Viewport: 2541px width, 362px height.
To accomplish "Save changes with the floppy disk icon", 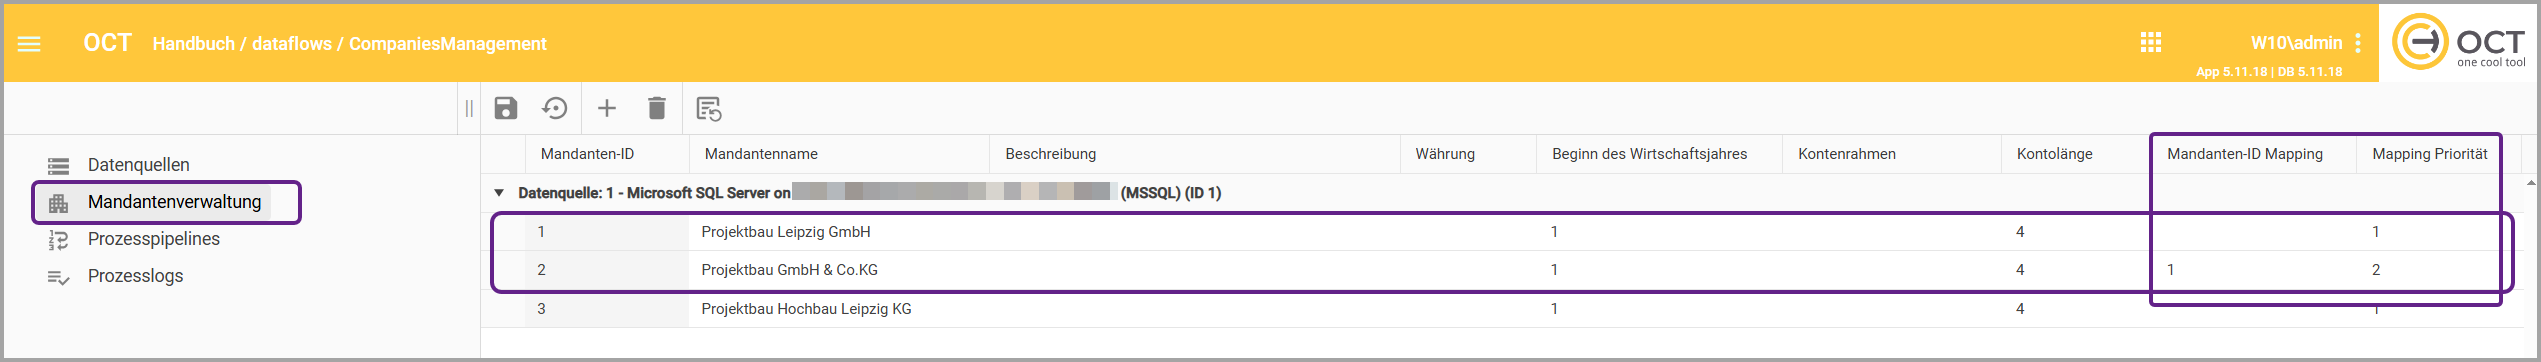I will [x=506, y=108].
